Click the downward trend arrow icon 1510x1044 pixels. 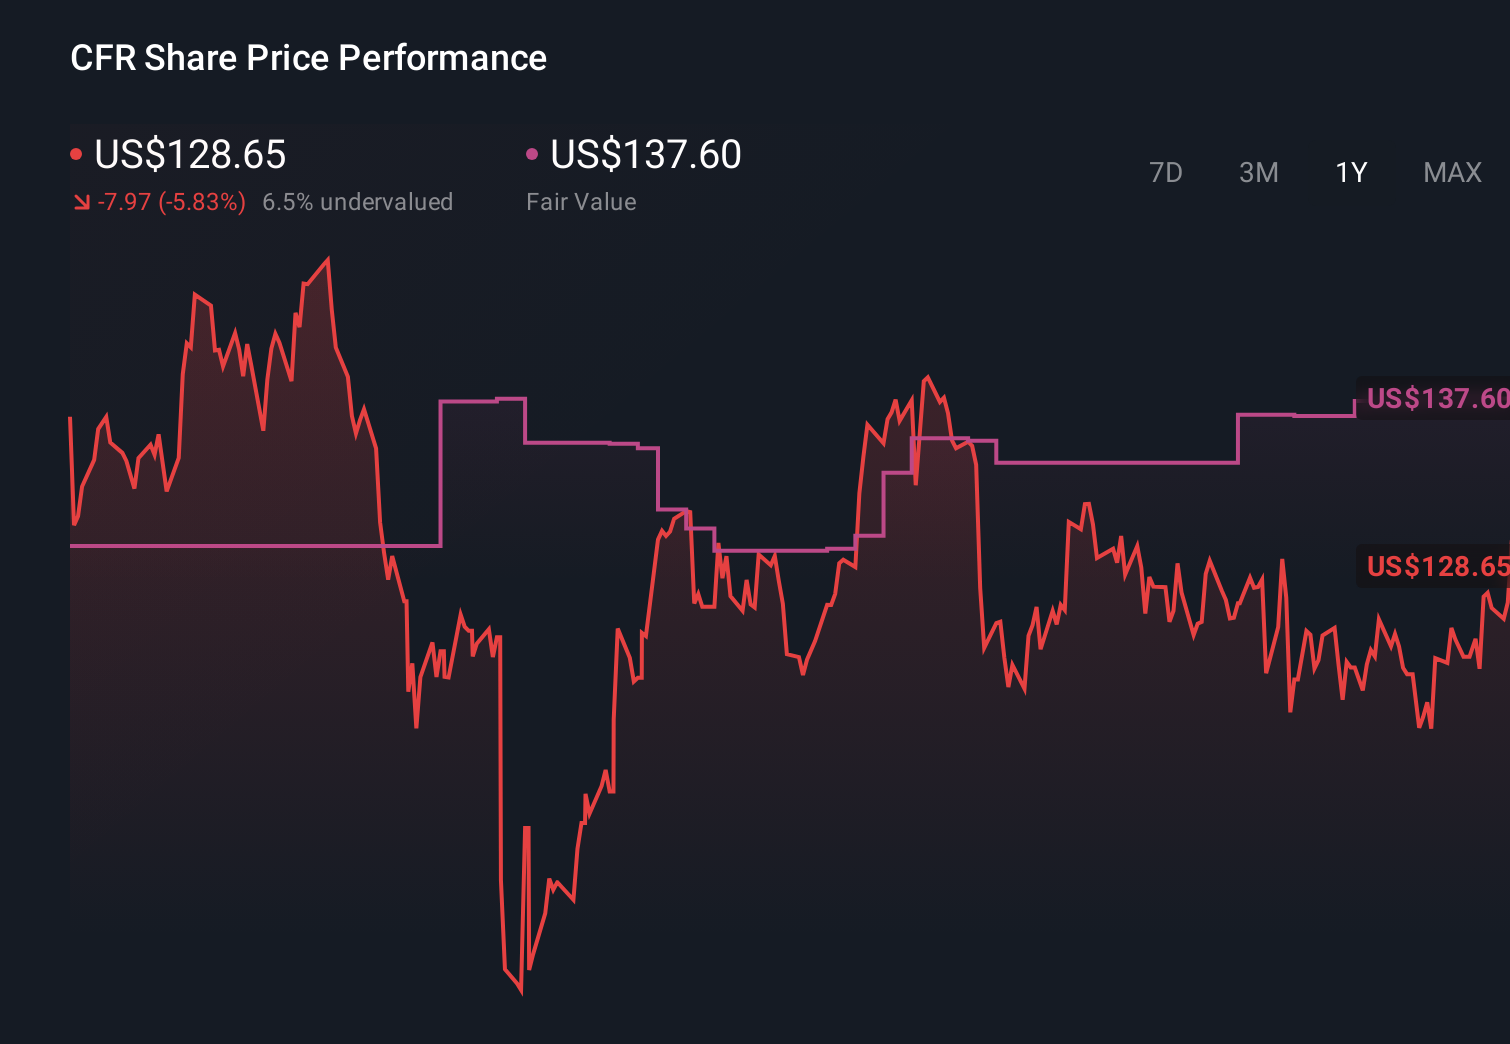point(81,202)
